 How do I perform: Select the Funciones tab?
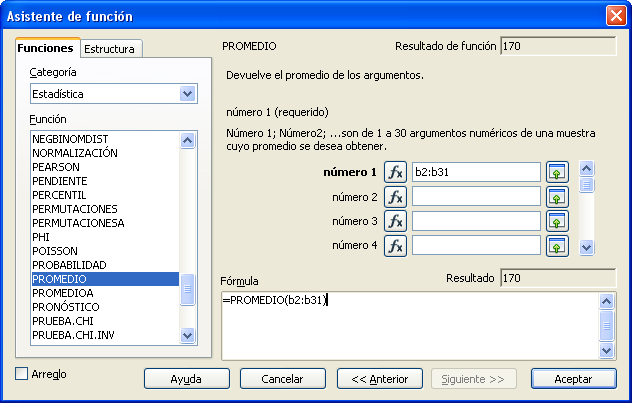point(45,48)
